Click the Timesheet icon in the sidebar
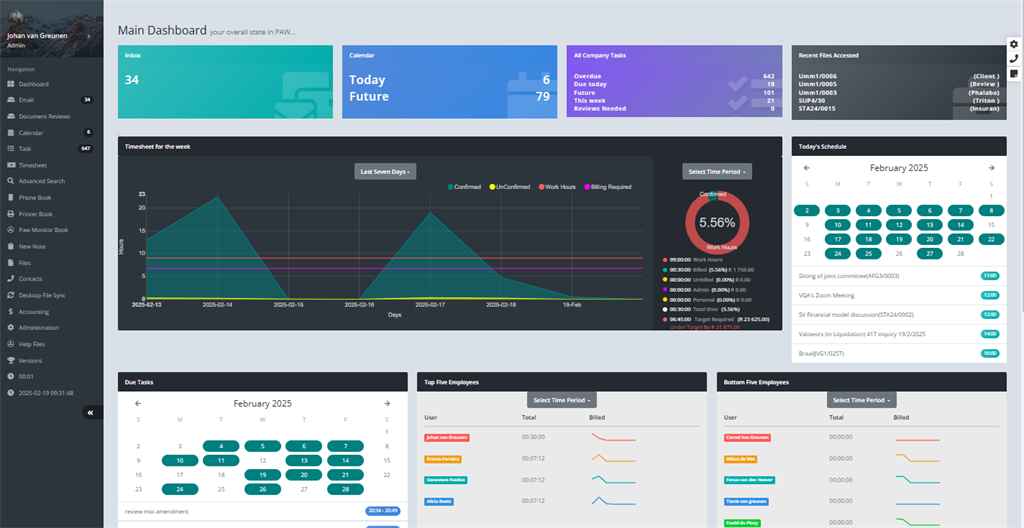 click(10, 165)
